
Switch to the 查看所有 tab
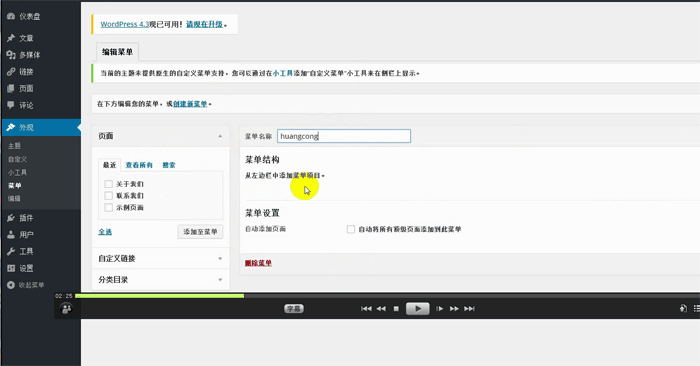139,165
